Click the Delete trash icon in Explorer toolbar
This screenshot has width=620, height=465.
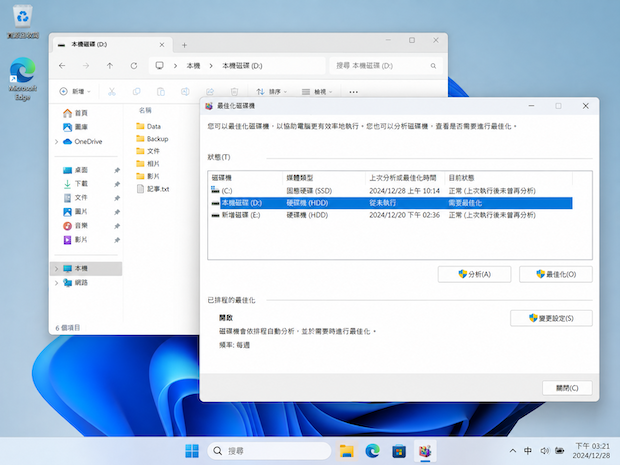pos(234,92)
